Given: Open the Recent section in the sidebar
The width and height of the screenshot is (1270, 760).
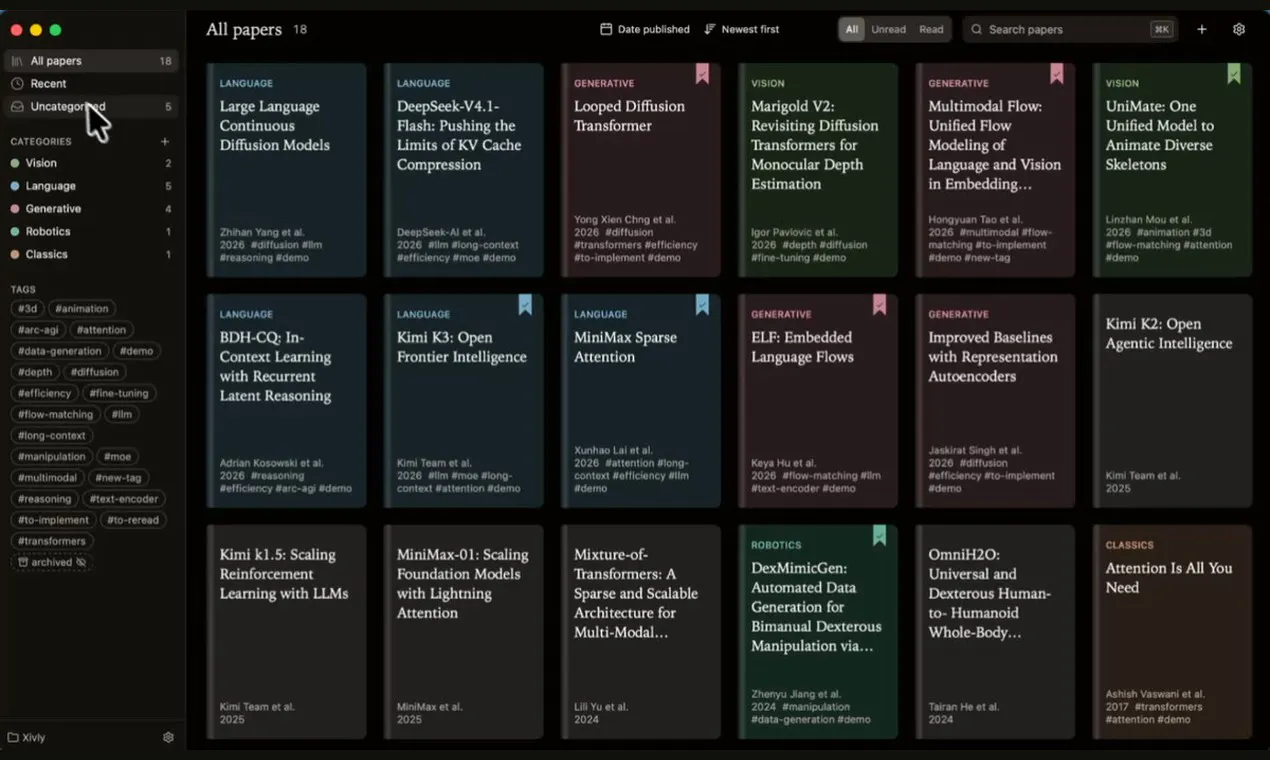Looking at the screenshot, I should 91,84.
